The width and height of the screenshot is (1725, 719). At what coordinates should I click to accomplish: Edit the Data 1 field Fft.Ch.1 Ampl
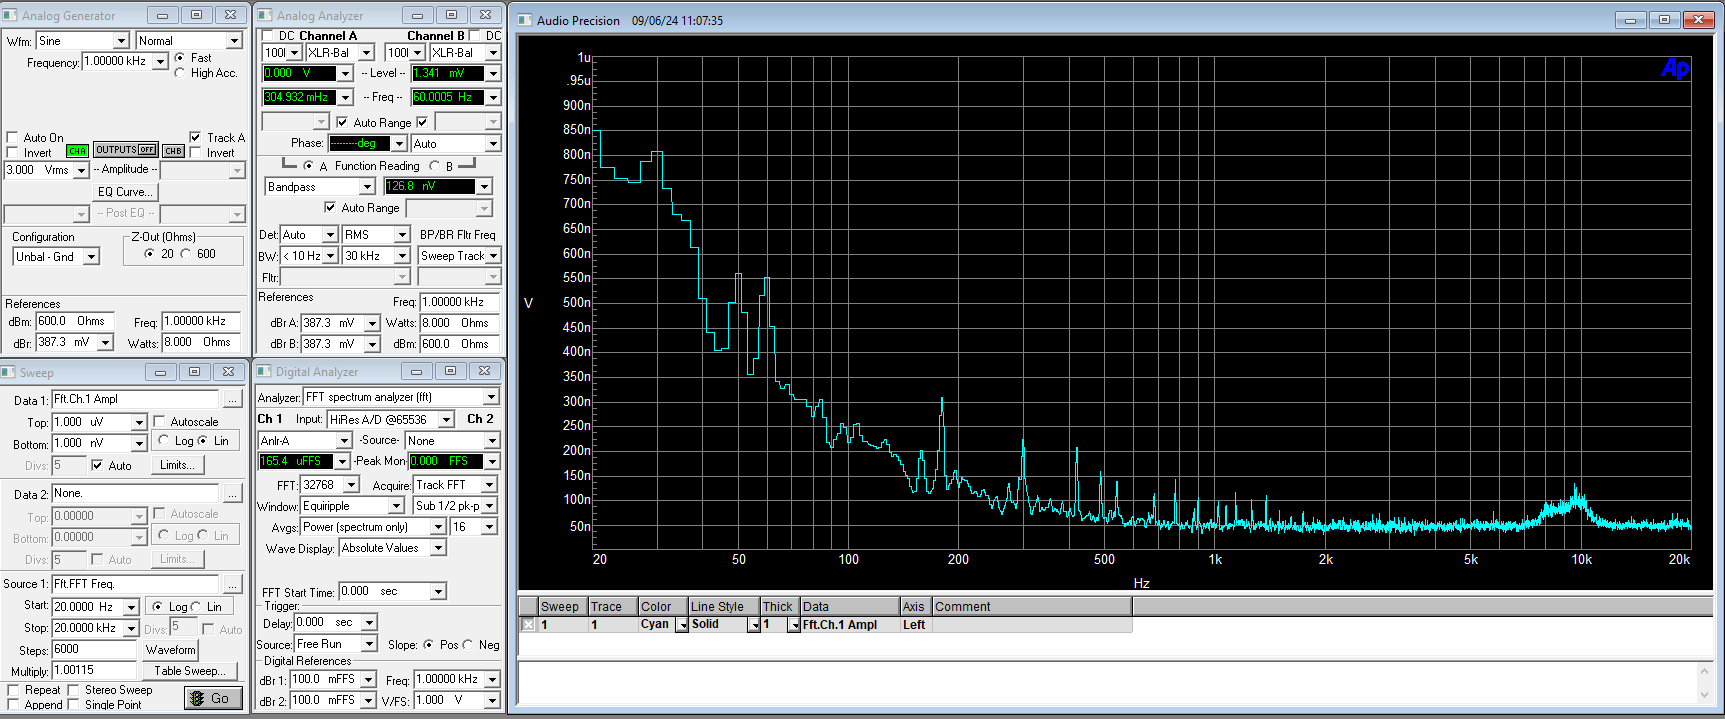pyautogui.click(x=135, y=399)
